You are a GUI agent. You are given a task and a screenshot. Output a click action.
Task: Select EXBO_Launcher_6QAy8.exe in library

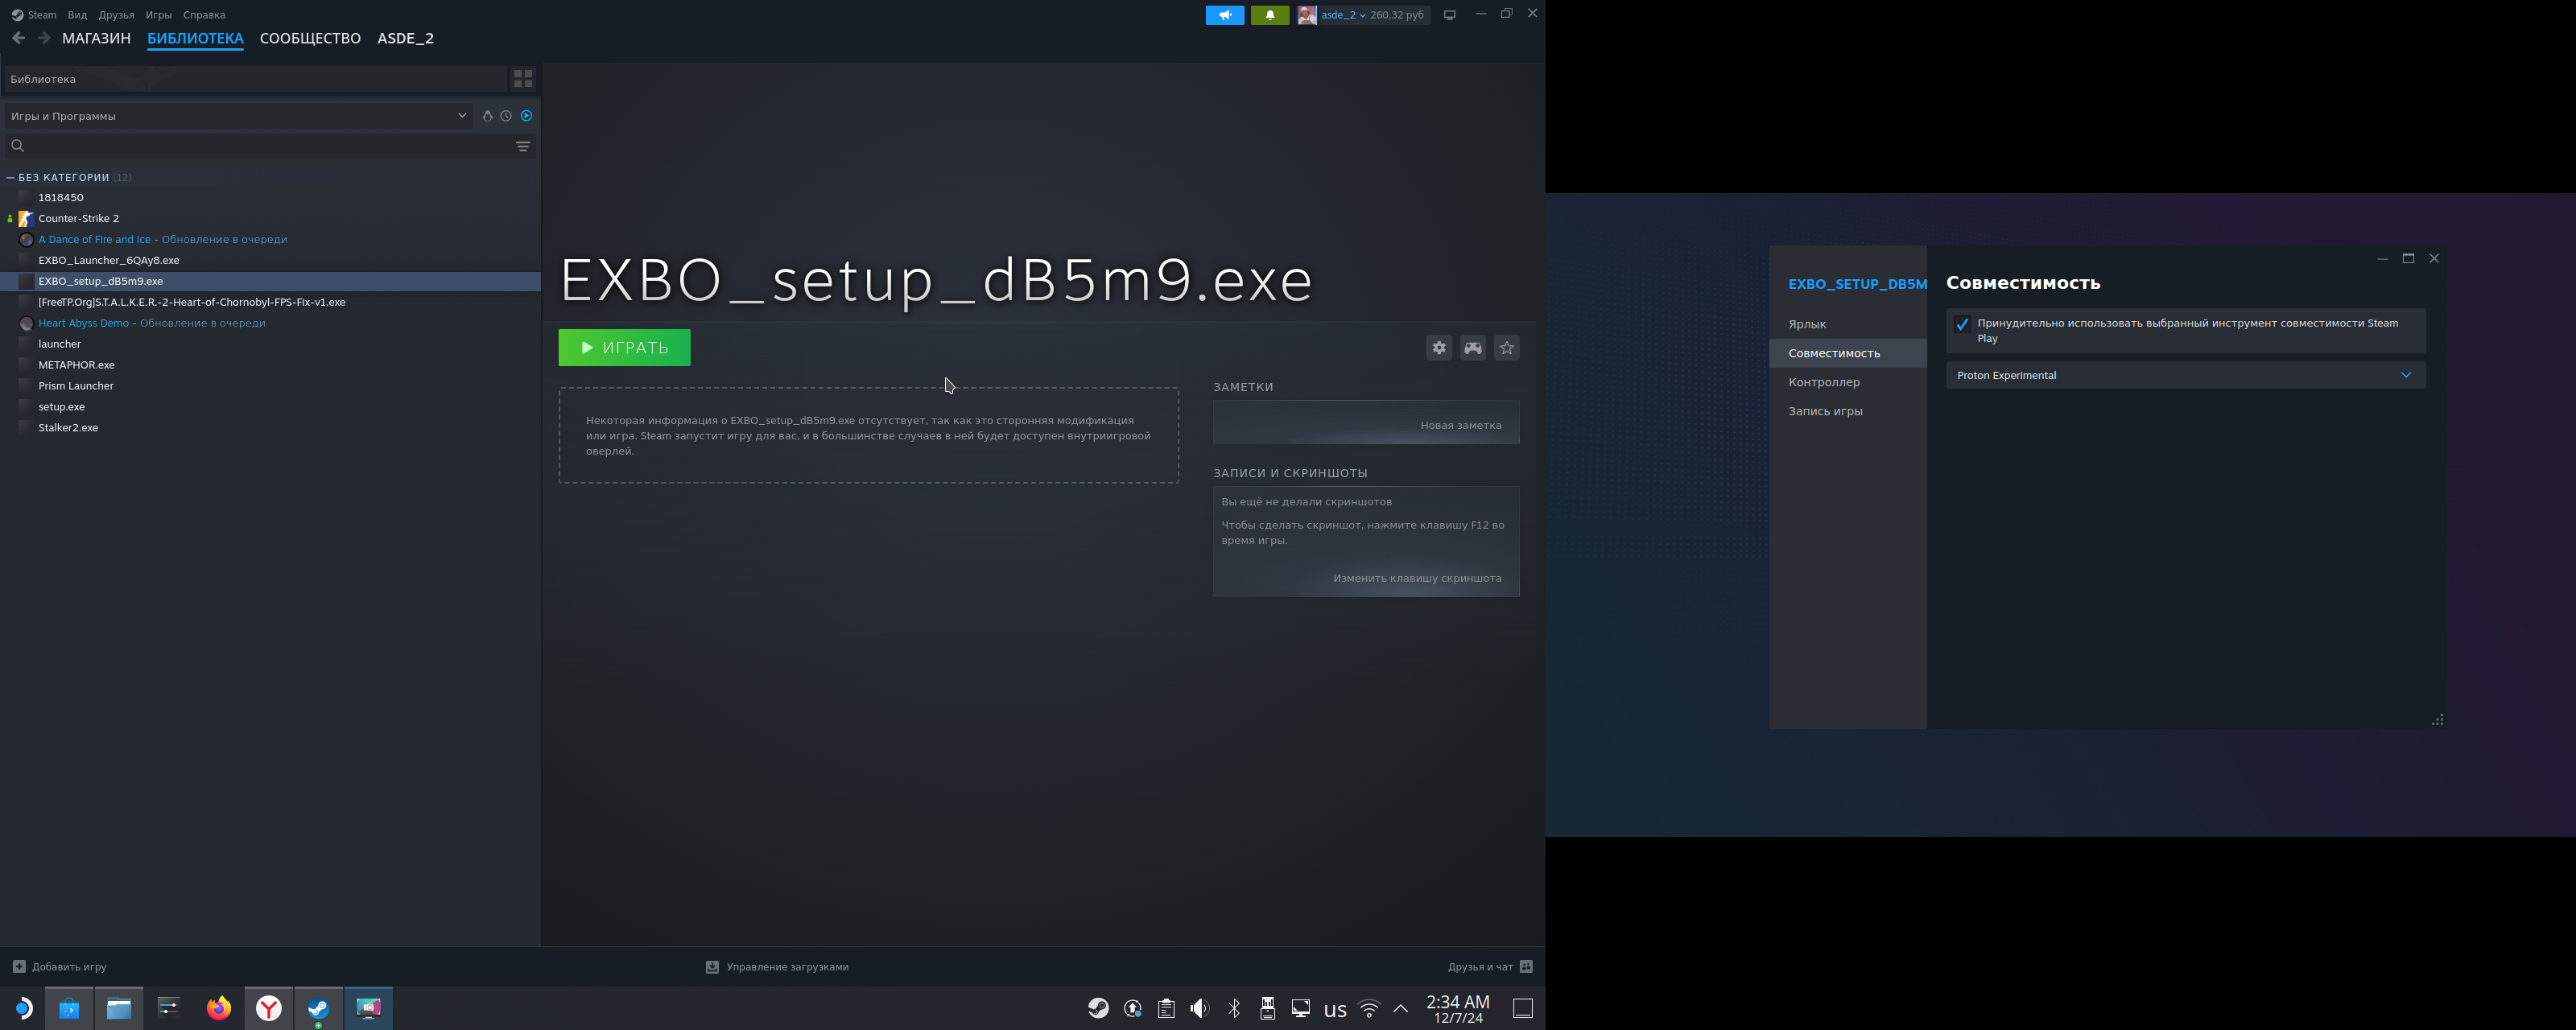click(x=270, y=260)
